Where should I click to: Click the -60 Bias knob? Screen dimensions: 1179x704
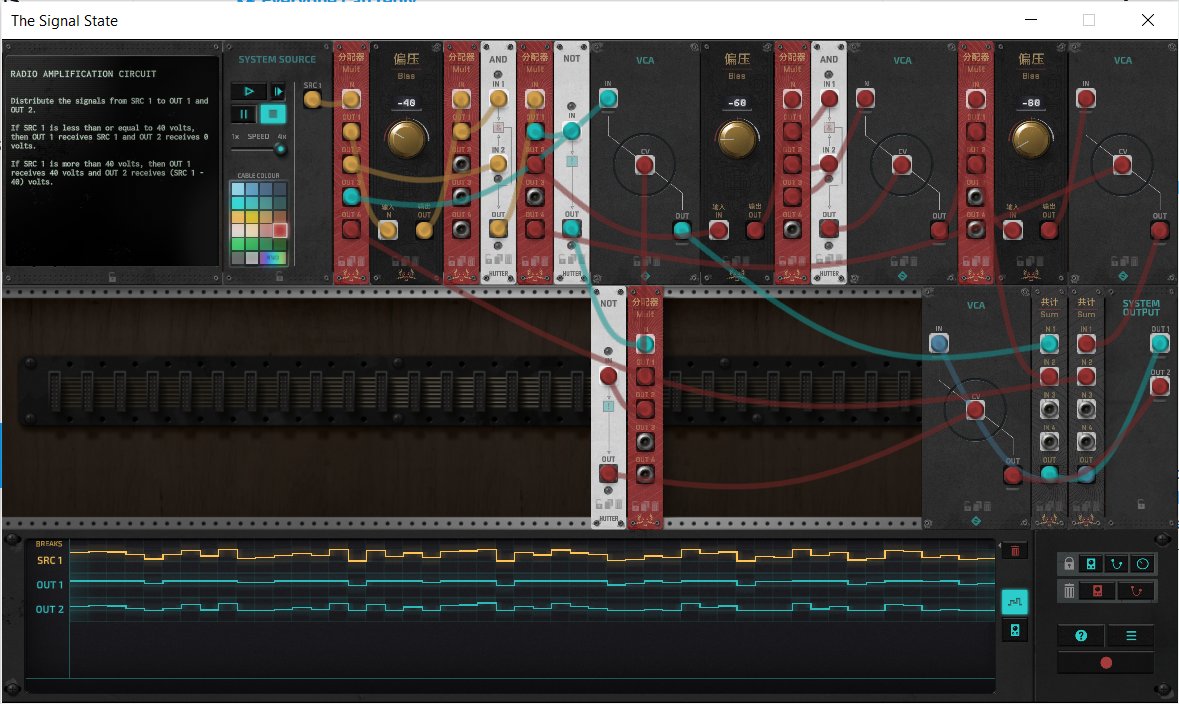[737, 138]
